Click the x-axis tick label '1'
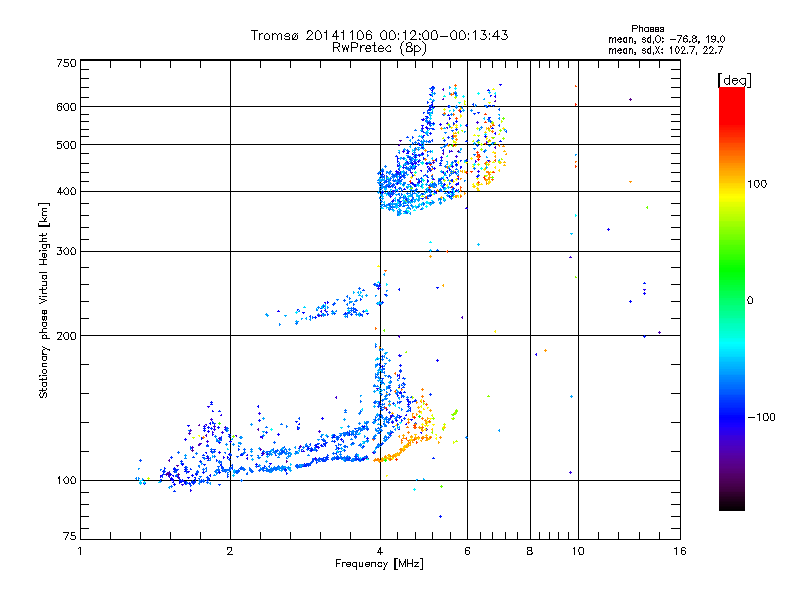The height and width of the screenshot is (600, 800). pyautogui.click(x=80, y=551)
